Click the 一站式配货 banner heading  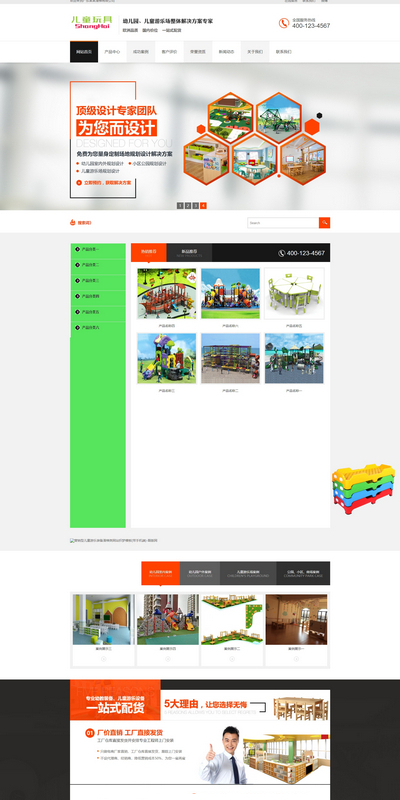click(x=115, y=708)
